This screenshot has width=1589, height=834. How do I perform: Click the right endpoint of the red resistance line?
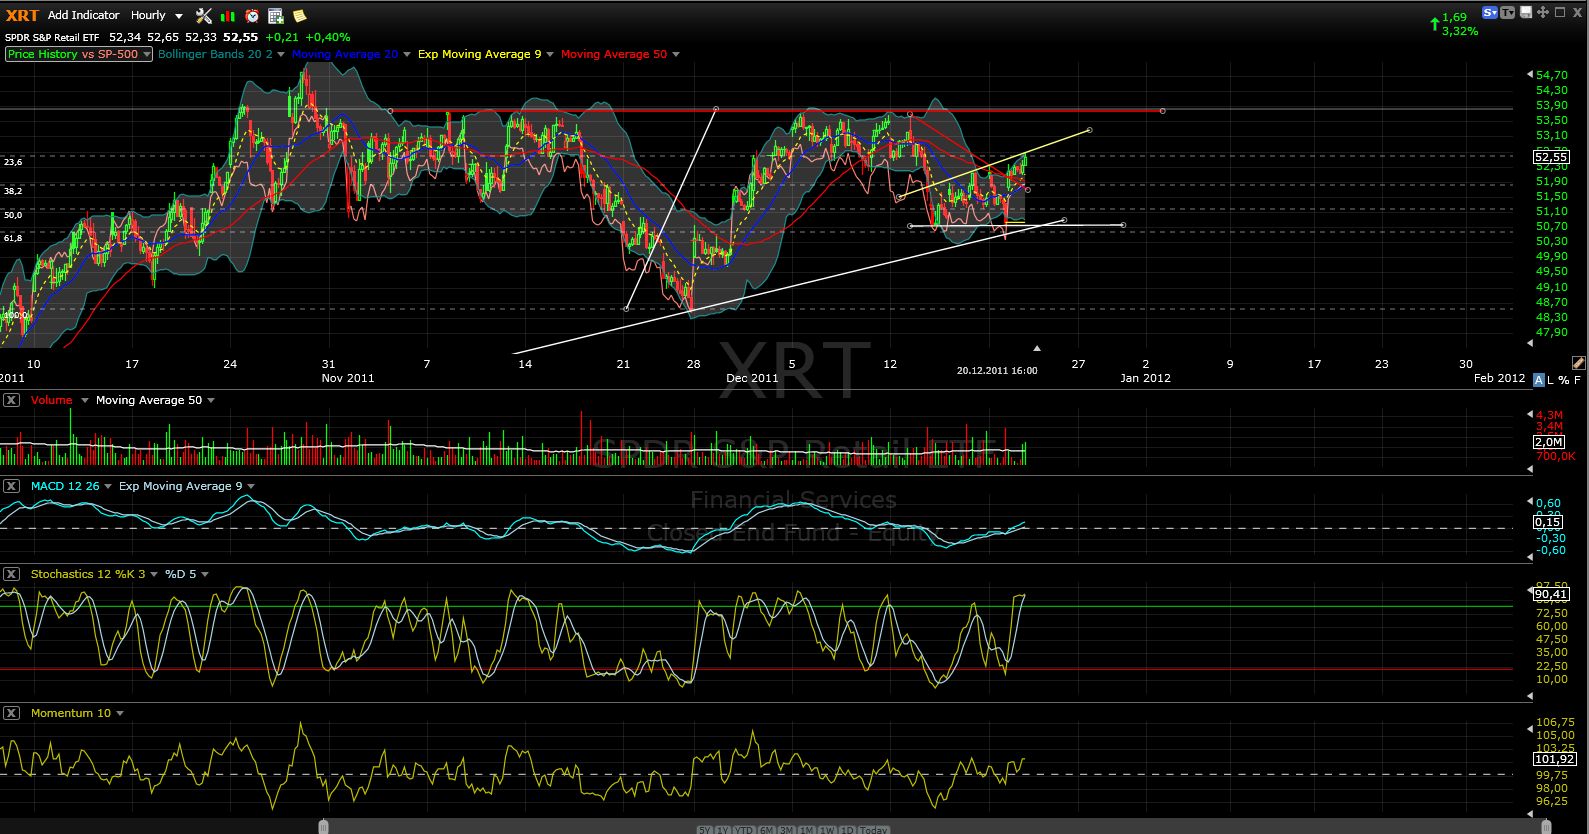pyautogui.click(x=1162, y=110)
